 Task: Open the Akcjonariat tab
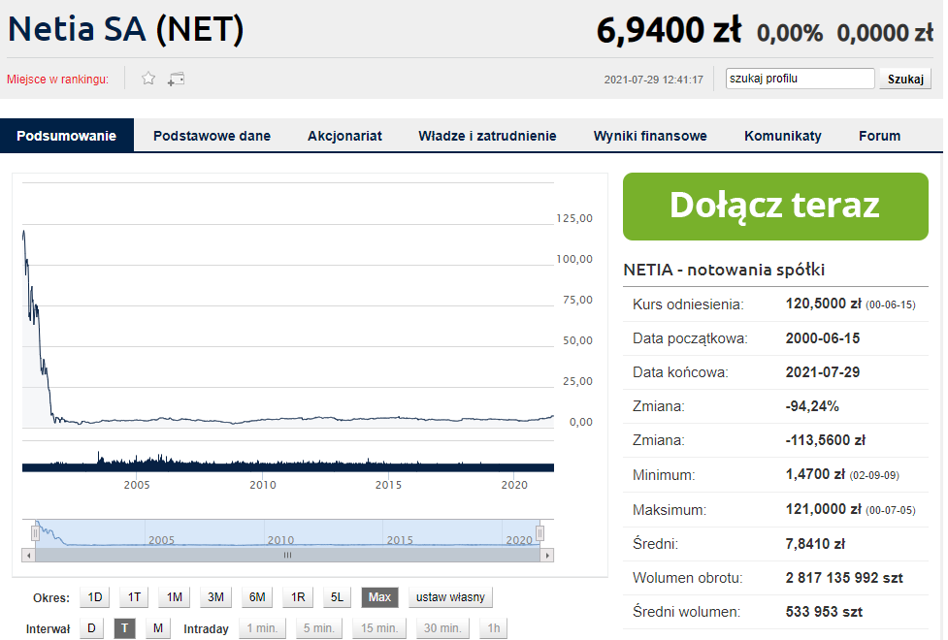(345, 136)
